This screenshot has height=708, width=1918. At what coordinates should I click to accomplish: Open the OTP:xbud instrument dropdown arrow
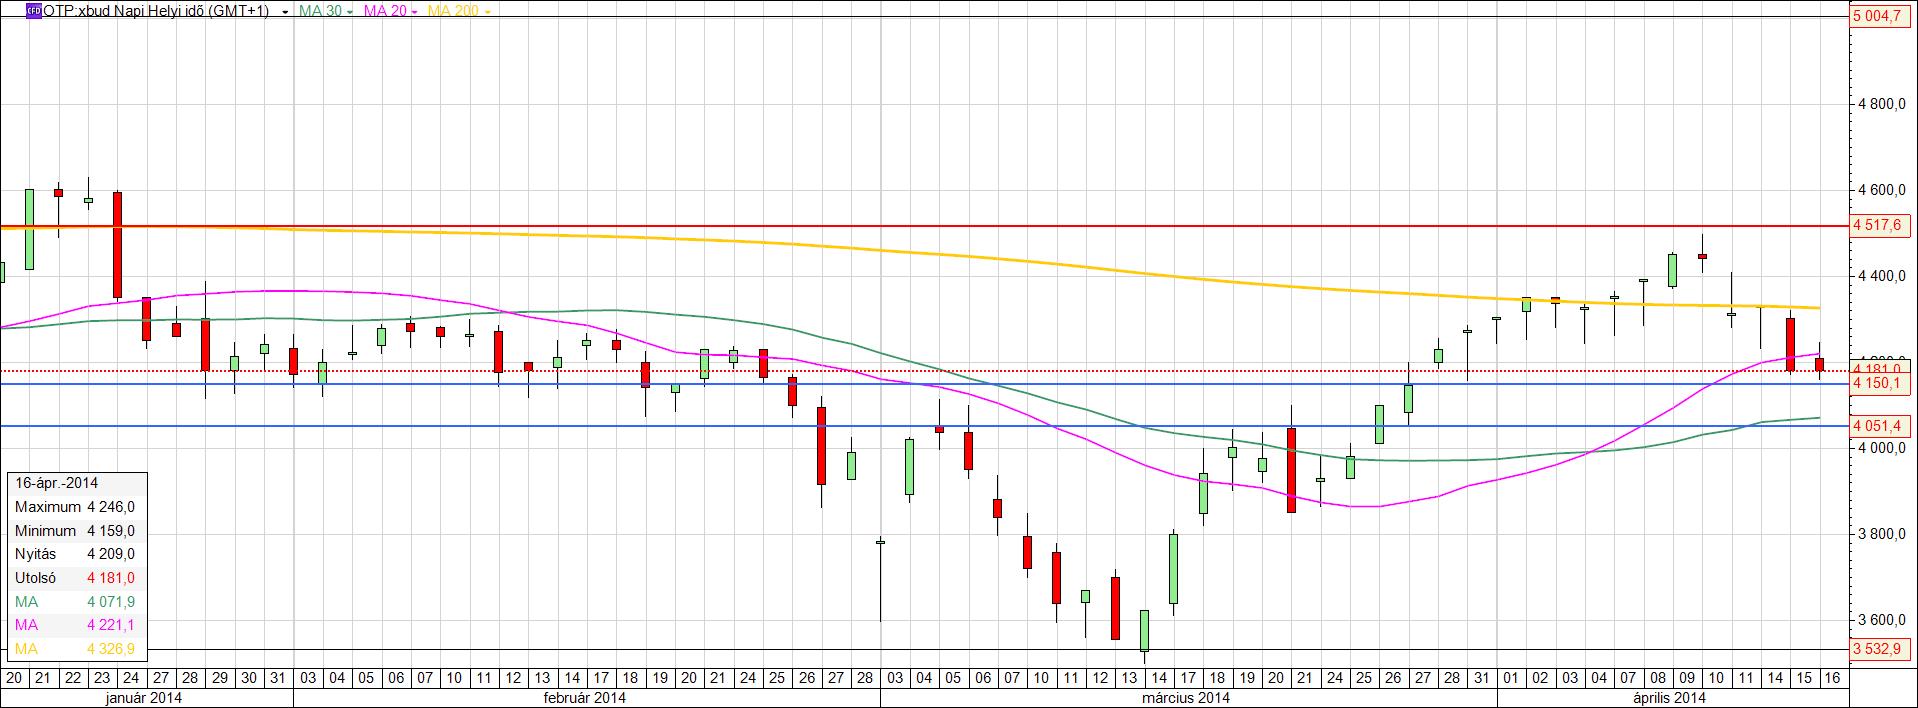coord(286,12)
